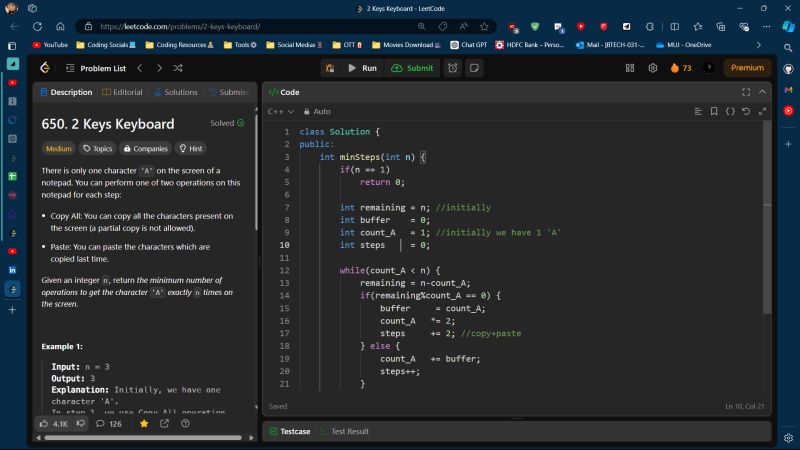Viewport: 800px width, 450px height.
Task: Click the browser address bar
Action: click(250, 27)
